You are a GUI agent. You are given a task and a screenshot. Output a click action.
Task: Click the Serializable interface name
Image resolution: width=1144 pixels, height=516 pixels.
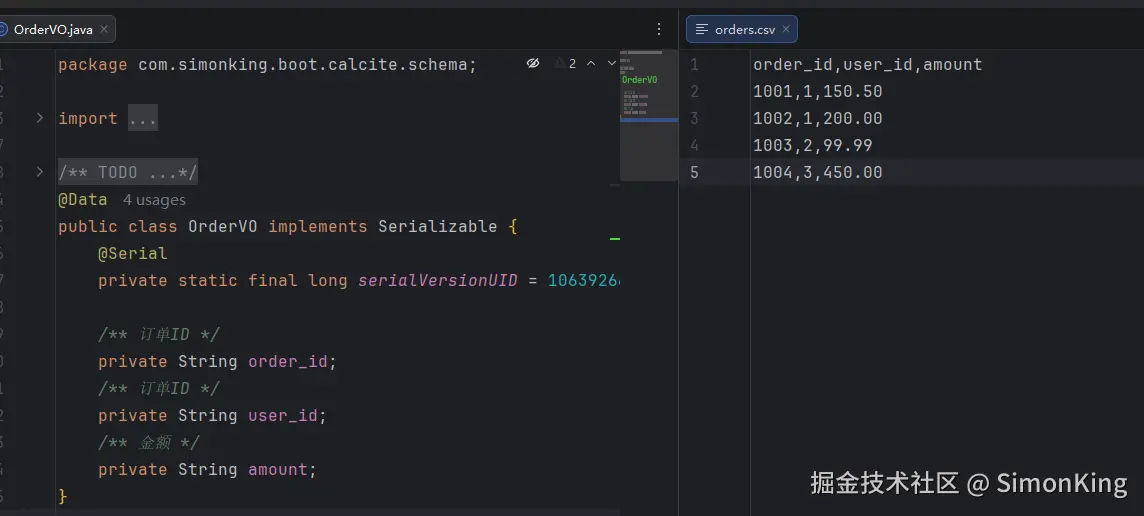(x=437, y=227)
